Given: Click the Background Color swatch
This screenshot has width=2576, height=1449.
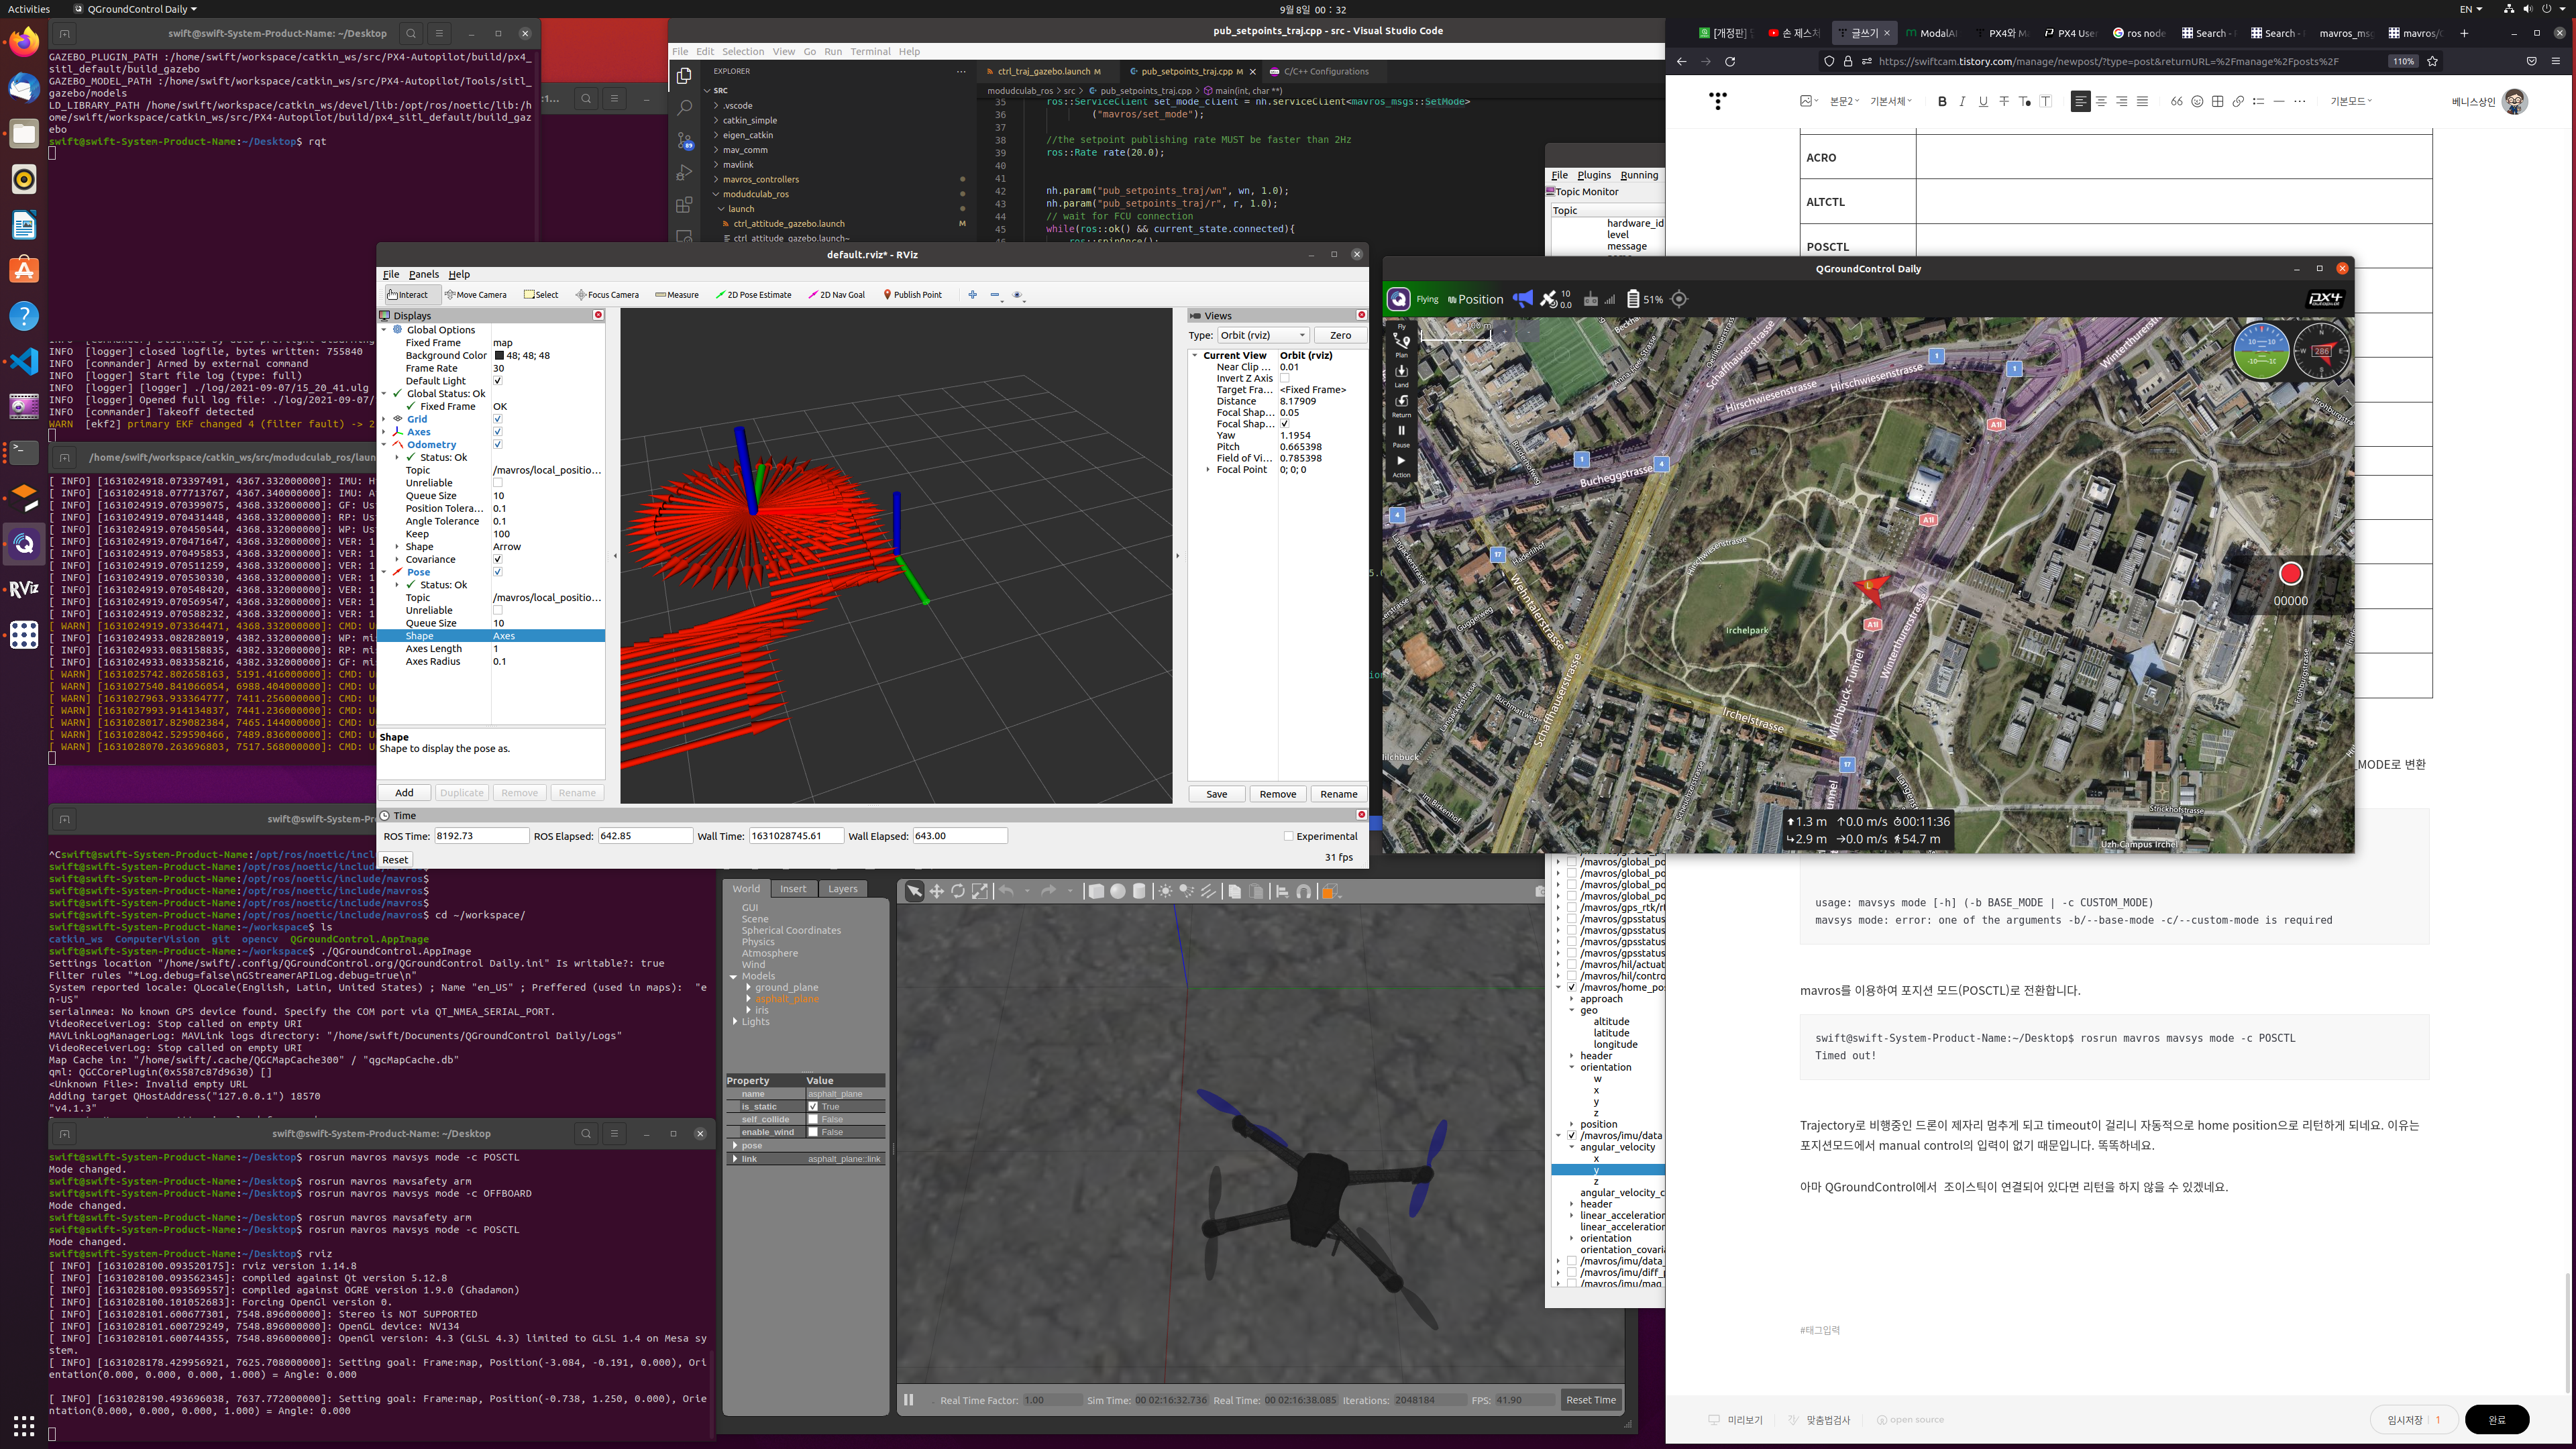Looking at the screenshot, I should pyautogui.click(x=499, y=355).
